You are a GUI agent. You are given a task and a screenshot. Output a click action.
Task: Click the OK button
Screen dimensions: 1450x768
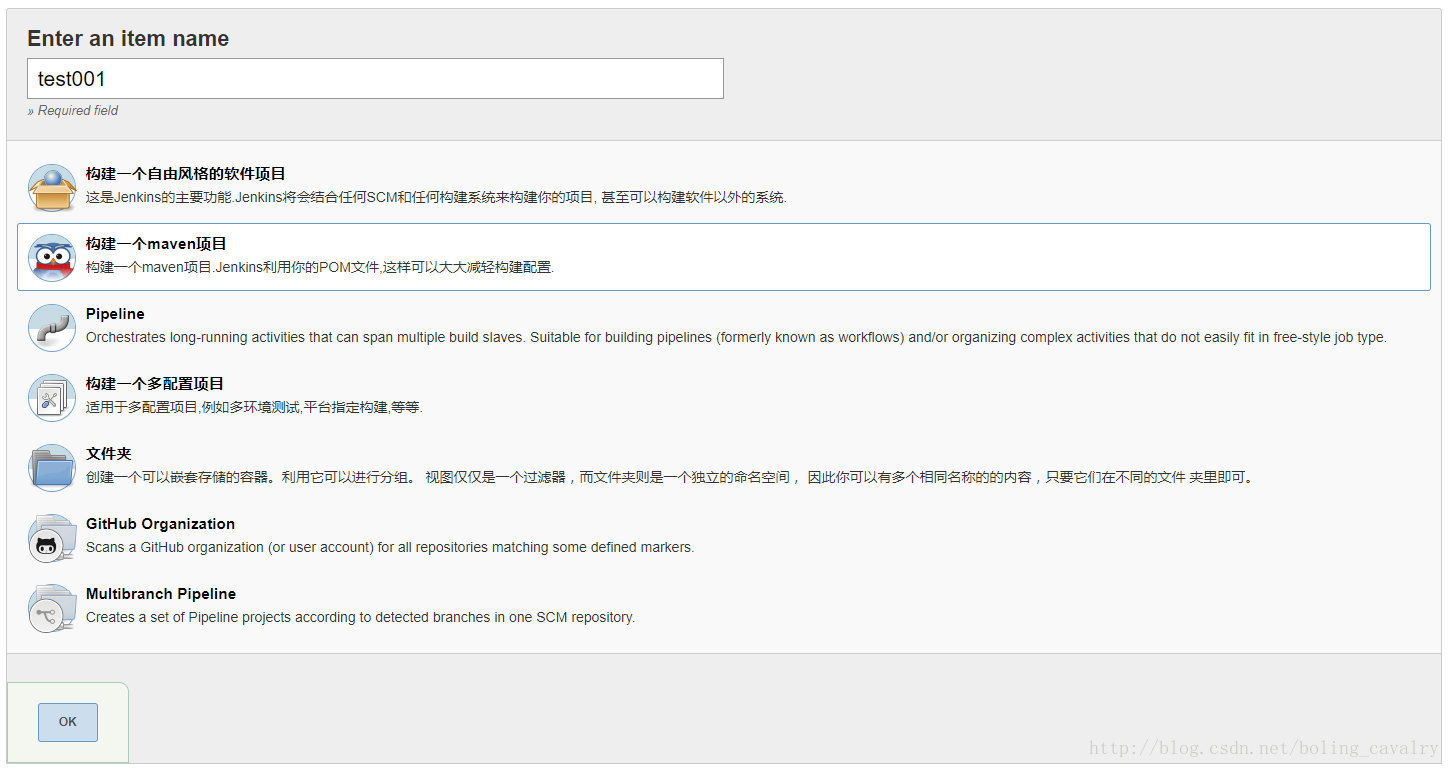tap(68, 722)
